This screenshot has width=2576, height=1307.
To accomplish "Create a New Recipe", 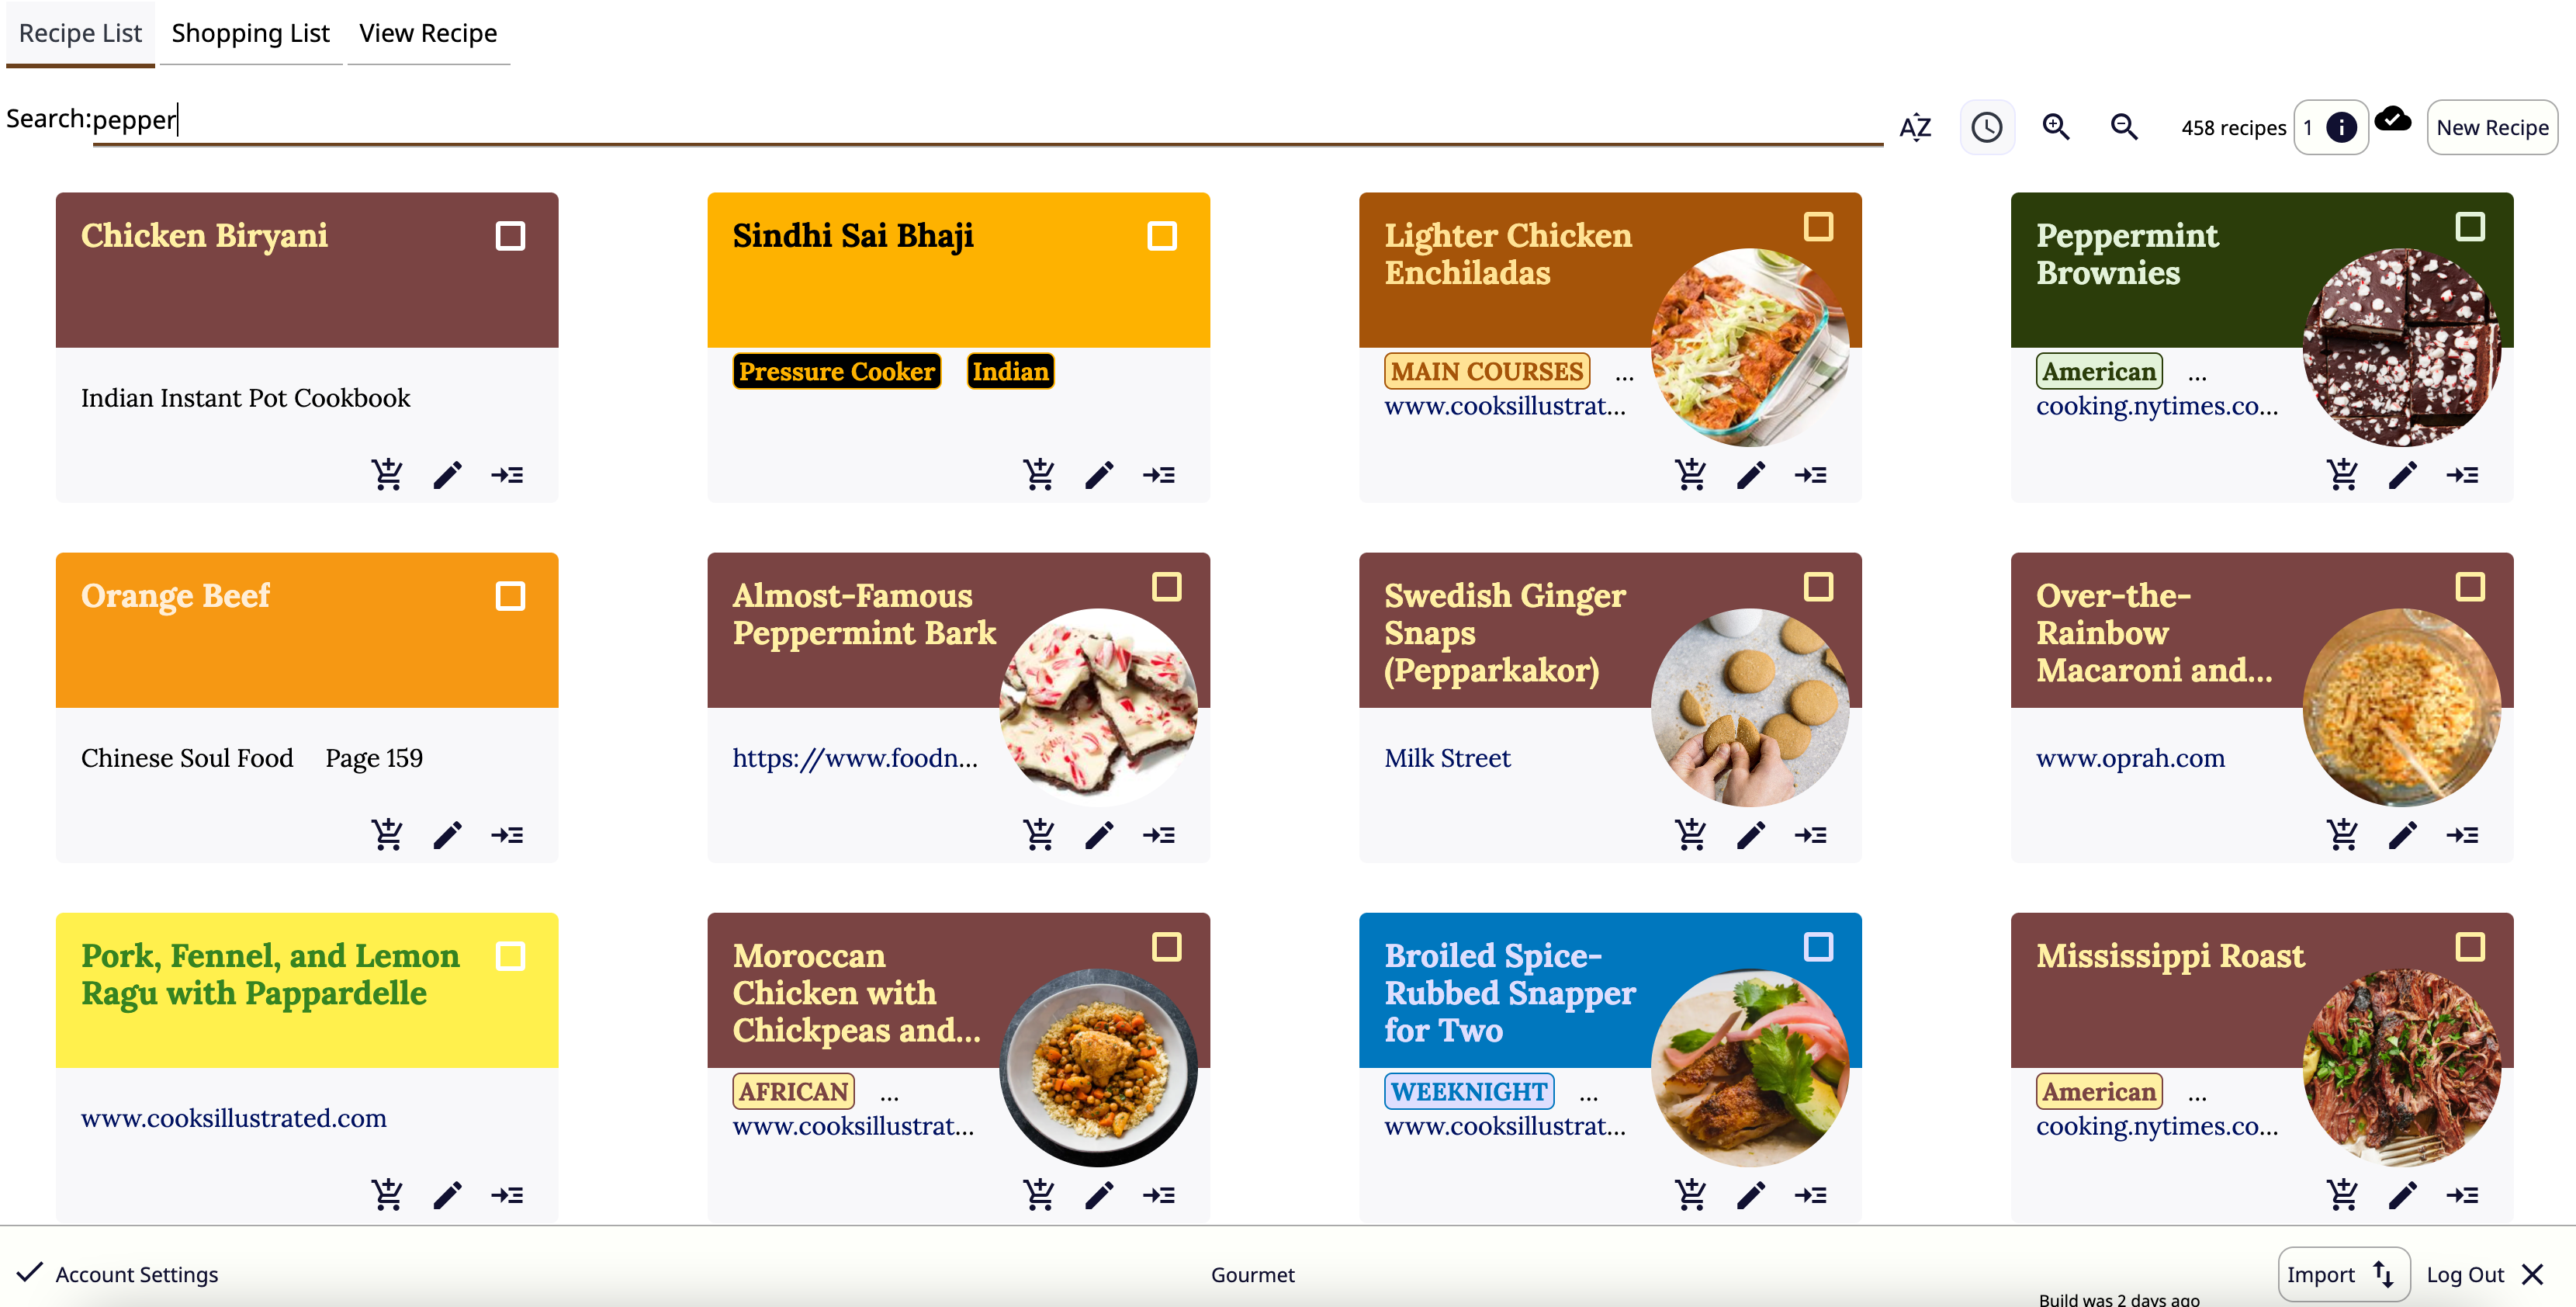I will coord(2492,127).
